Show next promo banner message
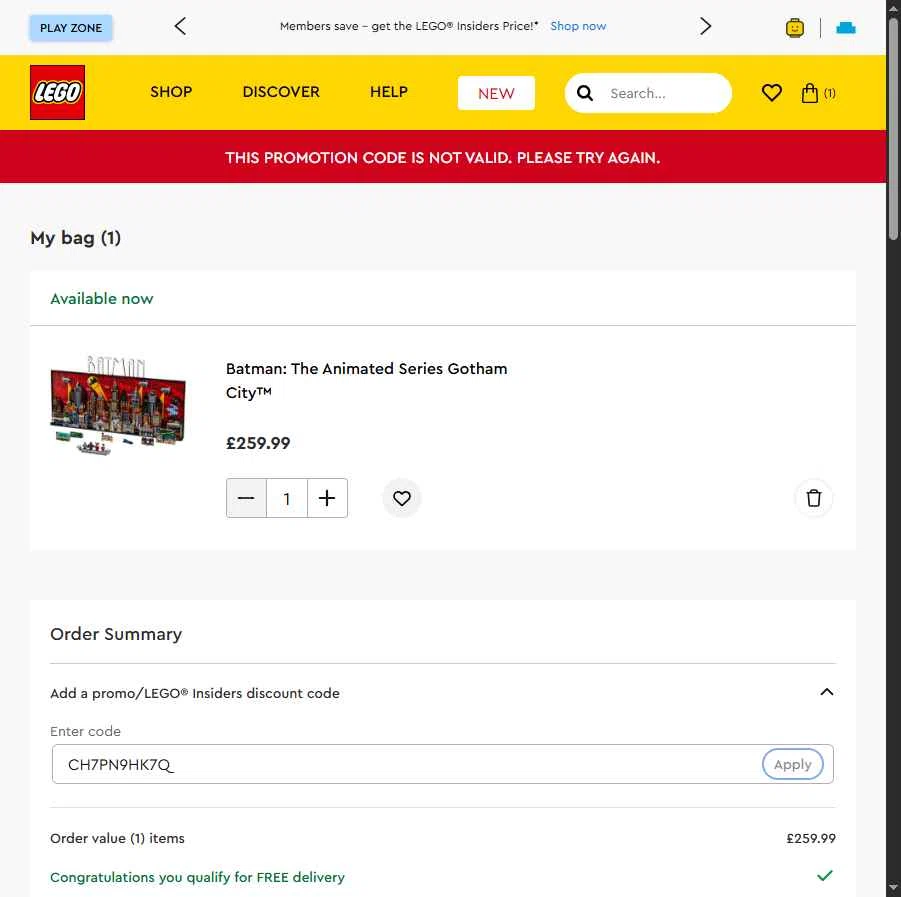The height and width of the screenshot is (897, 901). pyautogui.click(x=706, y=26)
